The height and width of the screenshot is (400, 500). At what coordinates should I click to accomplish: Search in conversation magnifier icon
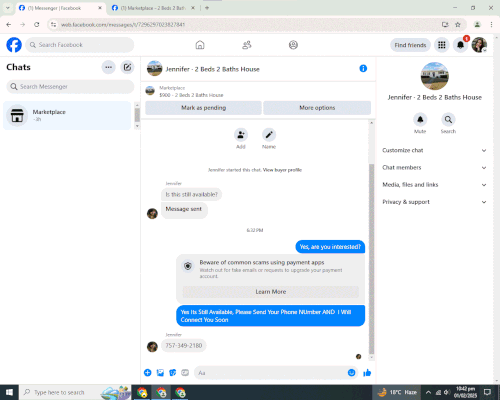448,119
